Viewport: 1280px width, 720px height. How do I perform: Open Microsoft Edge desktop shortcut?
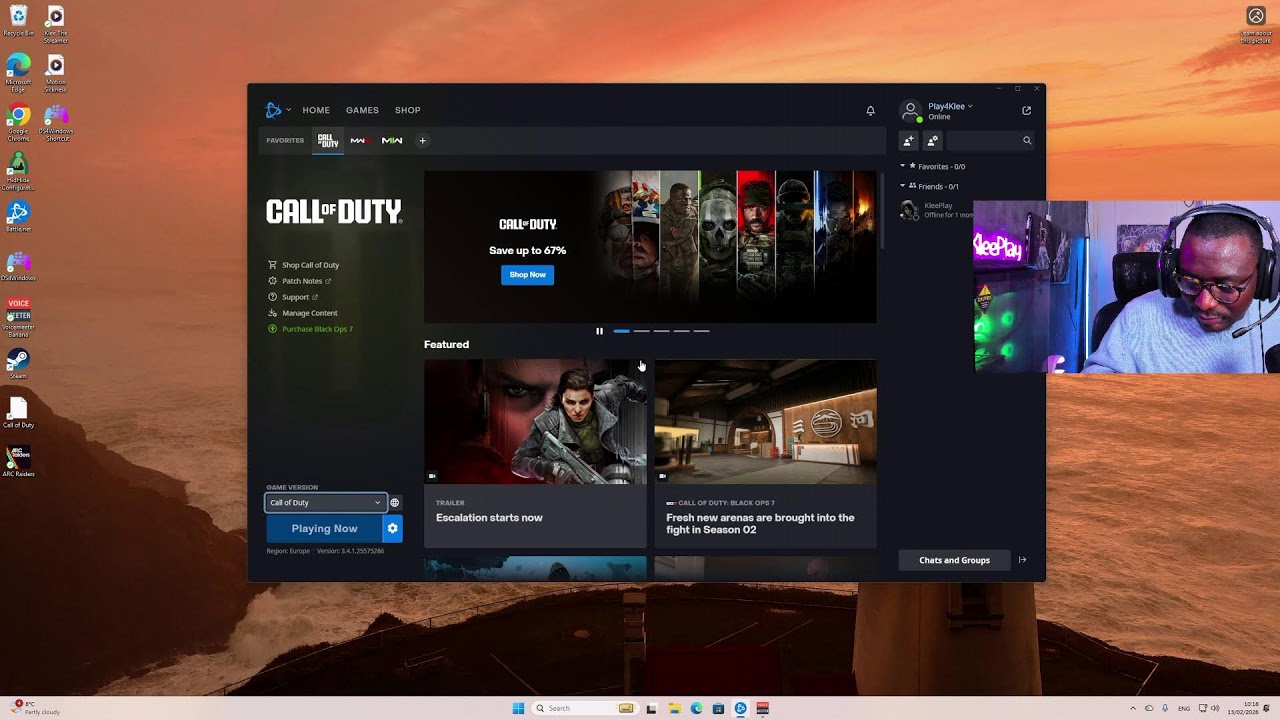click(18, 71)
